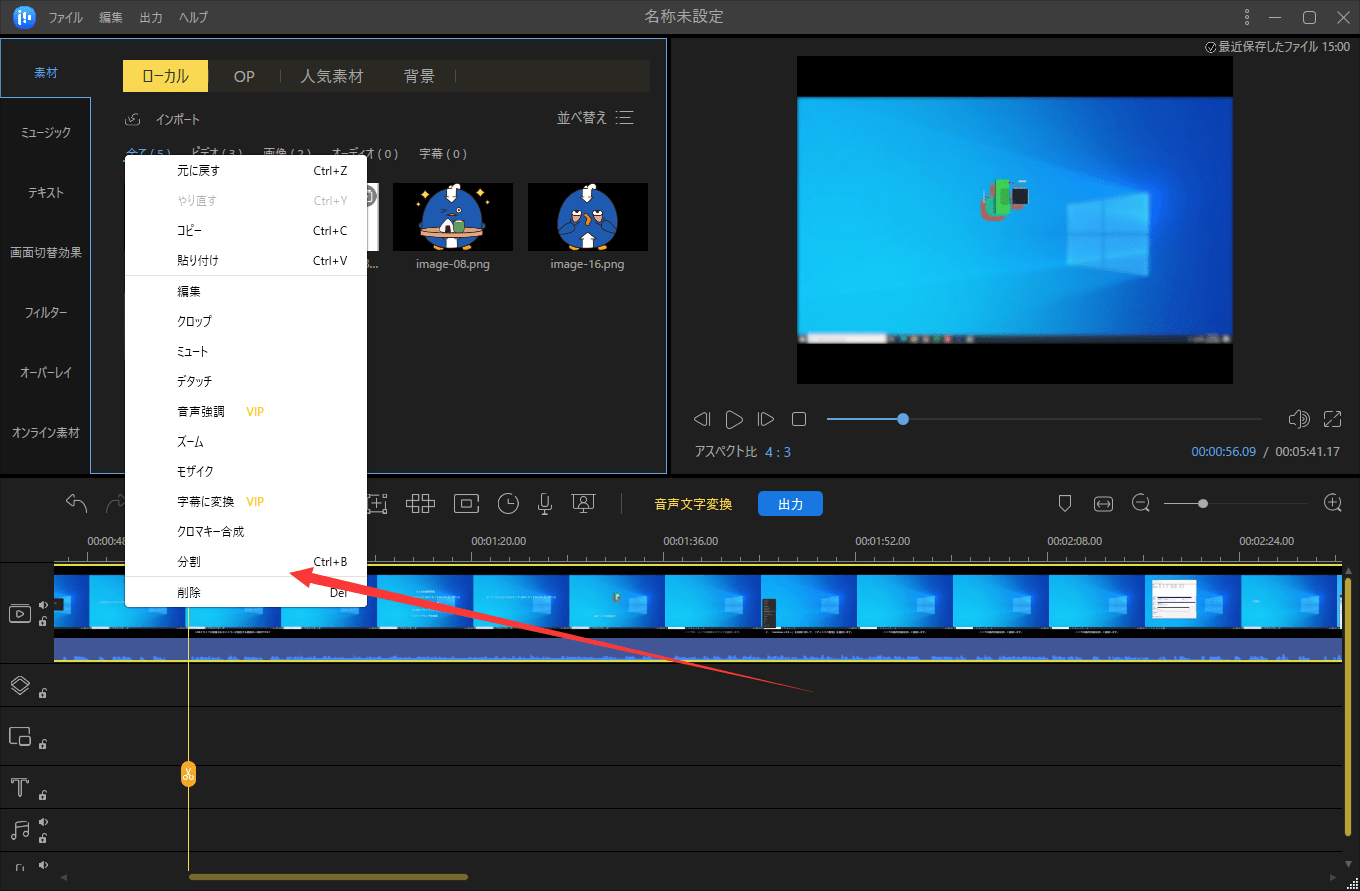The height and width of the screenshot is (891, 1360).
Task: Open the テキスト sidebar panel
Action: pyautogui.click(x=46, y=193)
